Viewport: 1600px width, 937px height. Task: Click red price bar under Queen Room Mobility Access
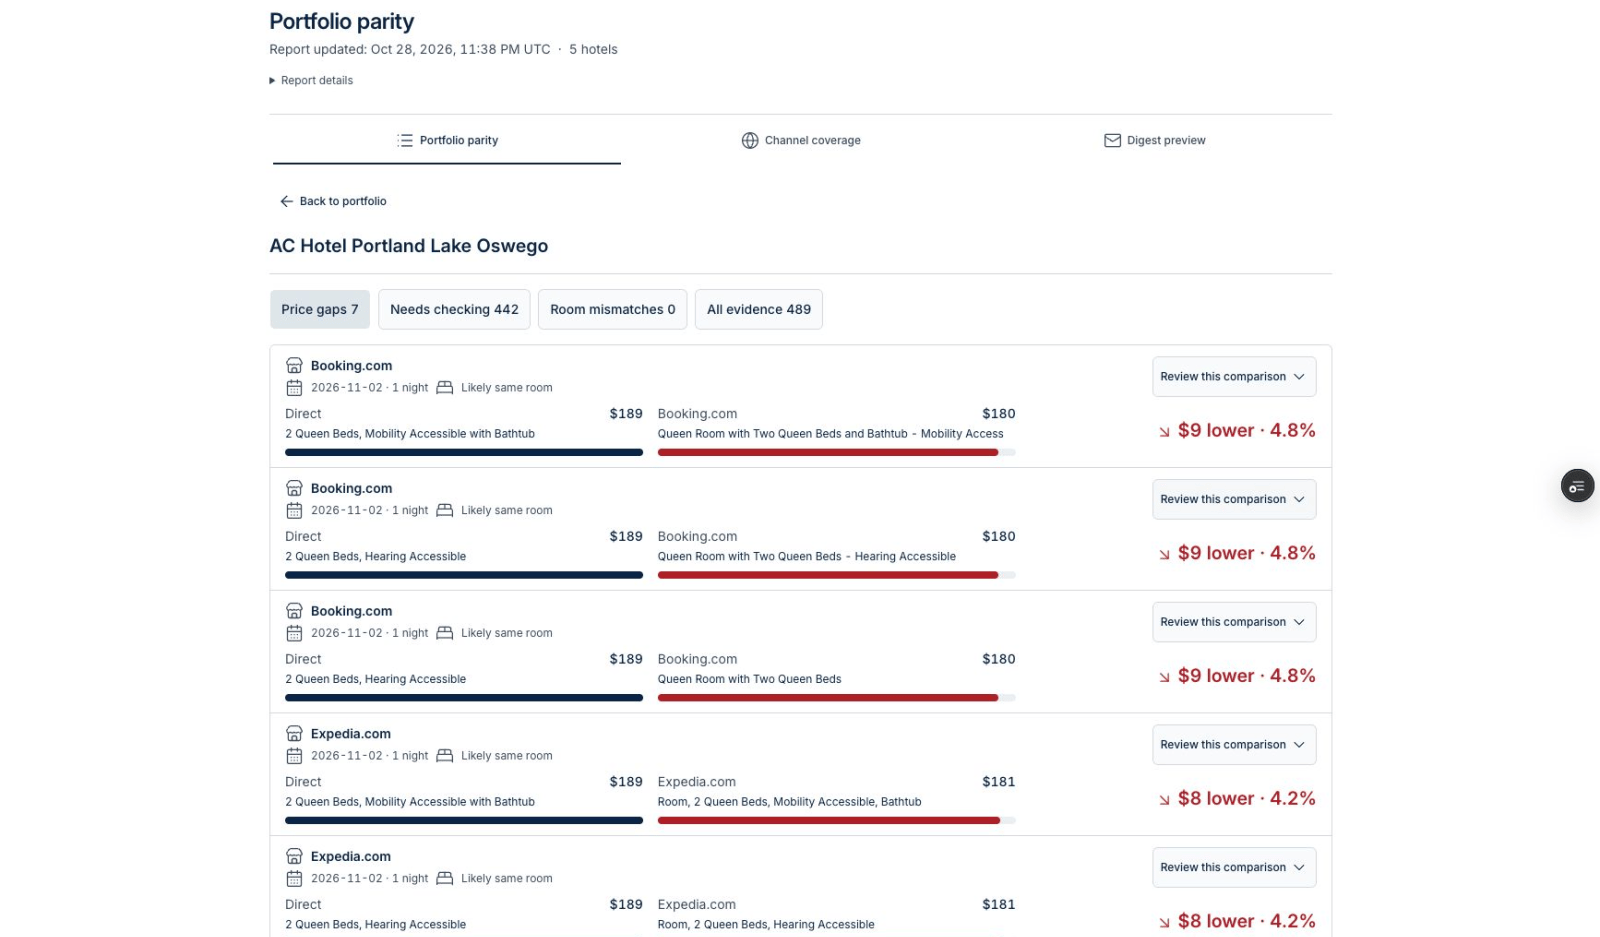coord(828,453)
